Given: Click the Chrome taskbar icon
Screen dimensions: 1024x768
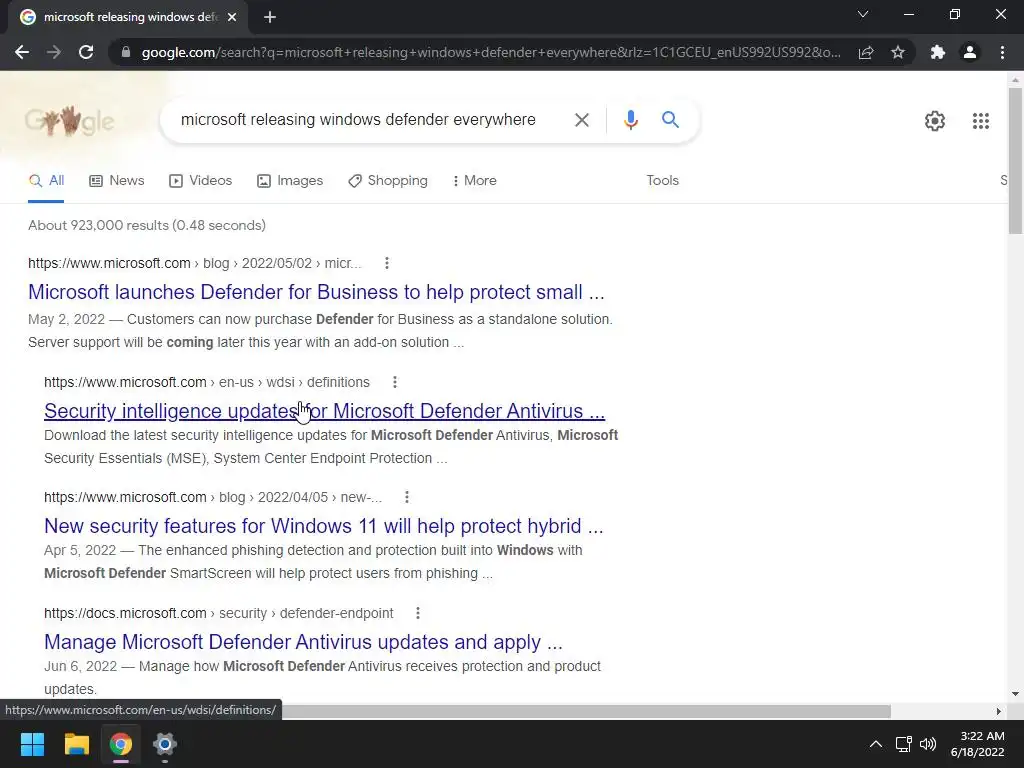Looking at the screenshot, I should [x=121, y=744].
